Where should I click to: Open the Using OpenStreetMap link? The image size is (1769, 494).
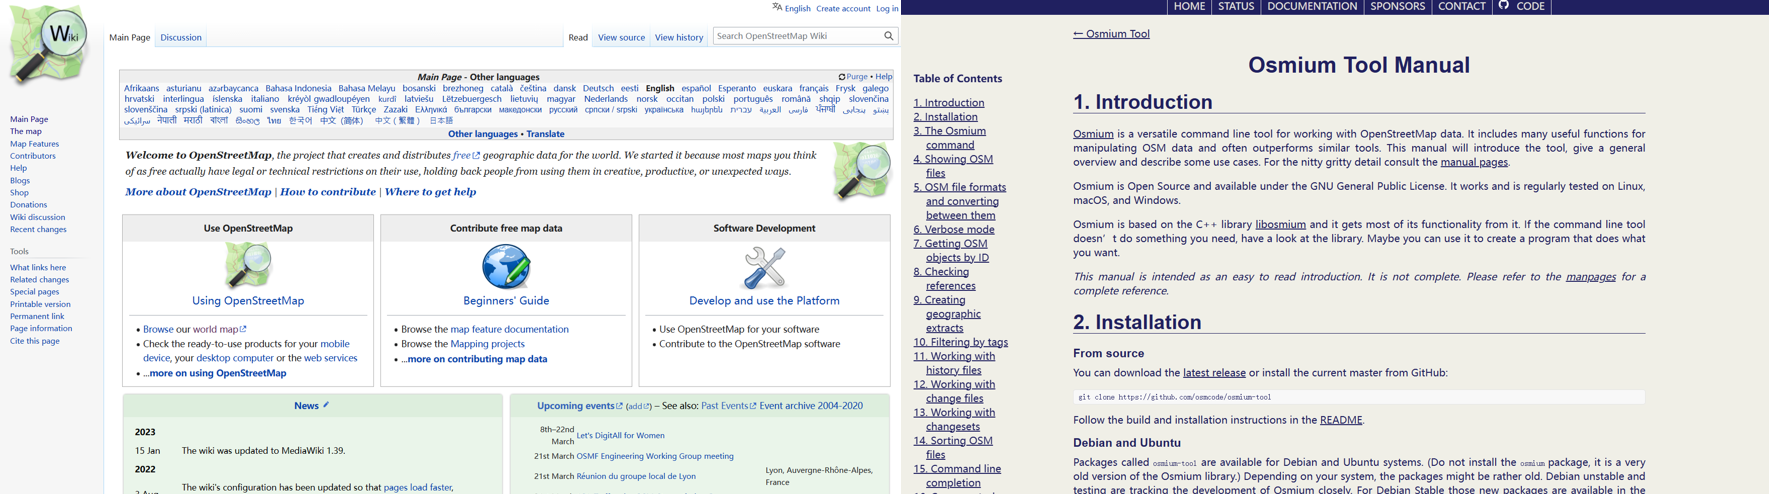coord(248,301)
